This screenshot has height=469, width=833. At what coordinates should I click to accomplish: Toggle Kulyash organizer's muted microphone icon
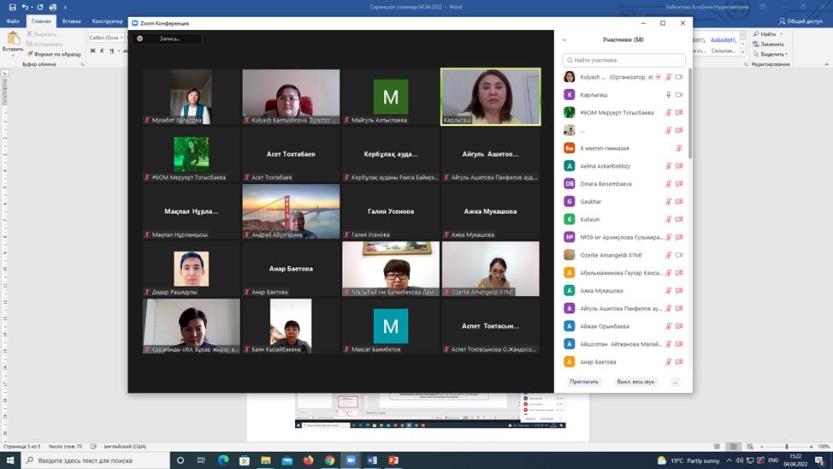pyautogui.click(x=668, y=77)
